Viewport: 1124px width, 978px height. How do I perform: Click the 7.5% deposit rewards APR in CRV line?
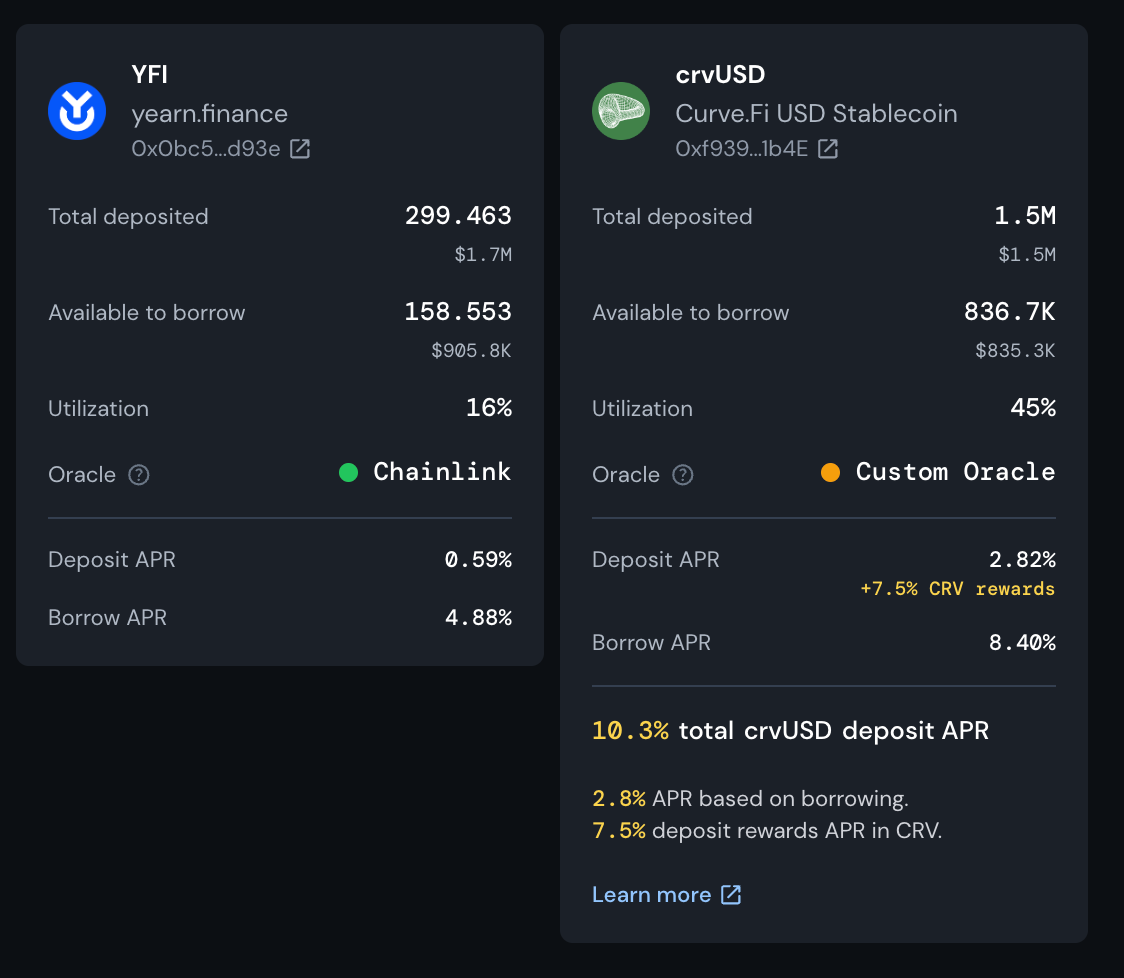pos(767,831)
